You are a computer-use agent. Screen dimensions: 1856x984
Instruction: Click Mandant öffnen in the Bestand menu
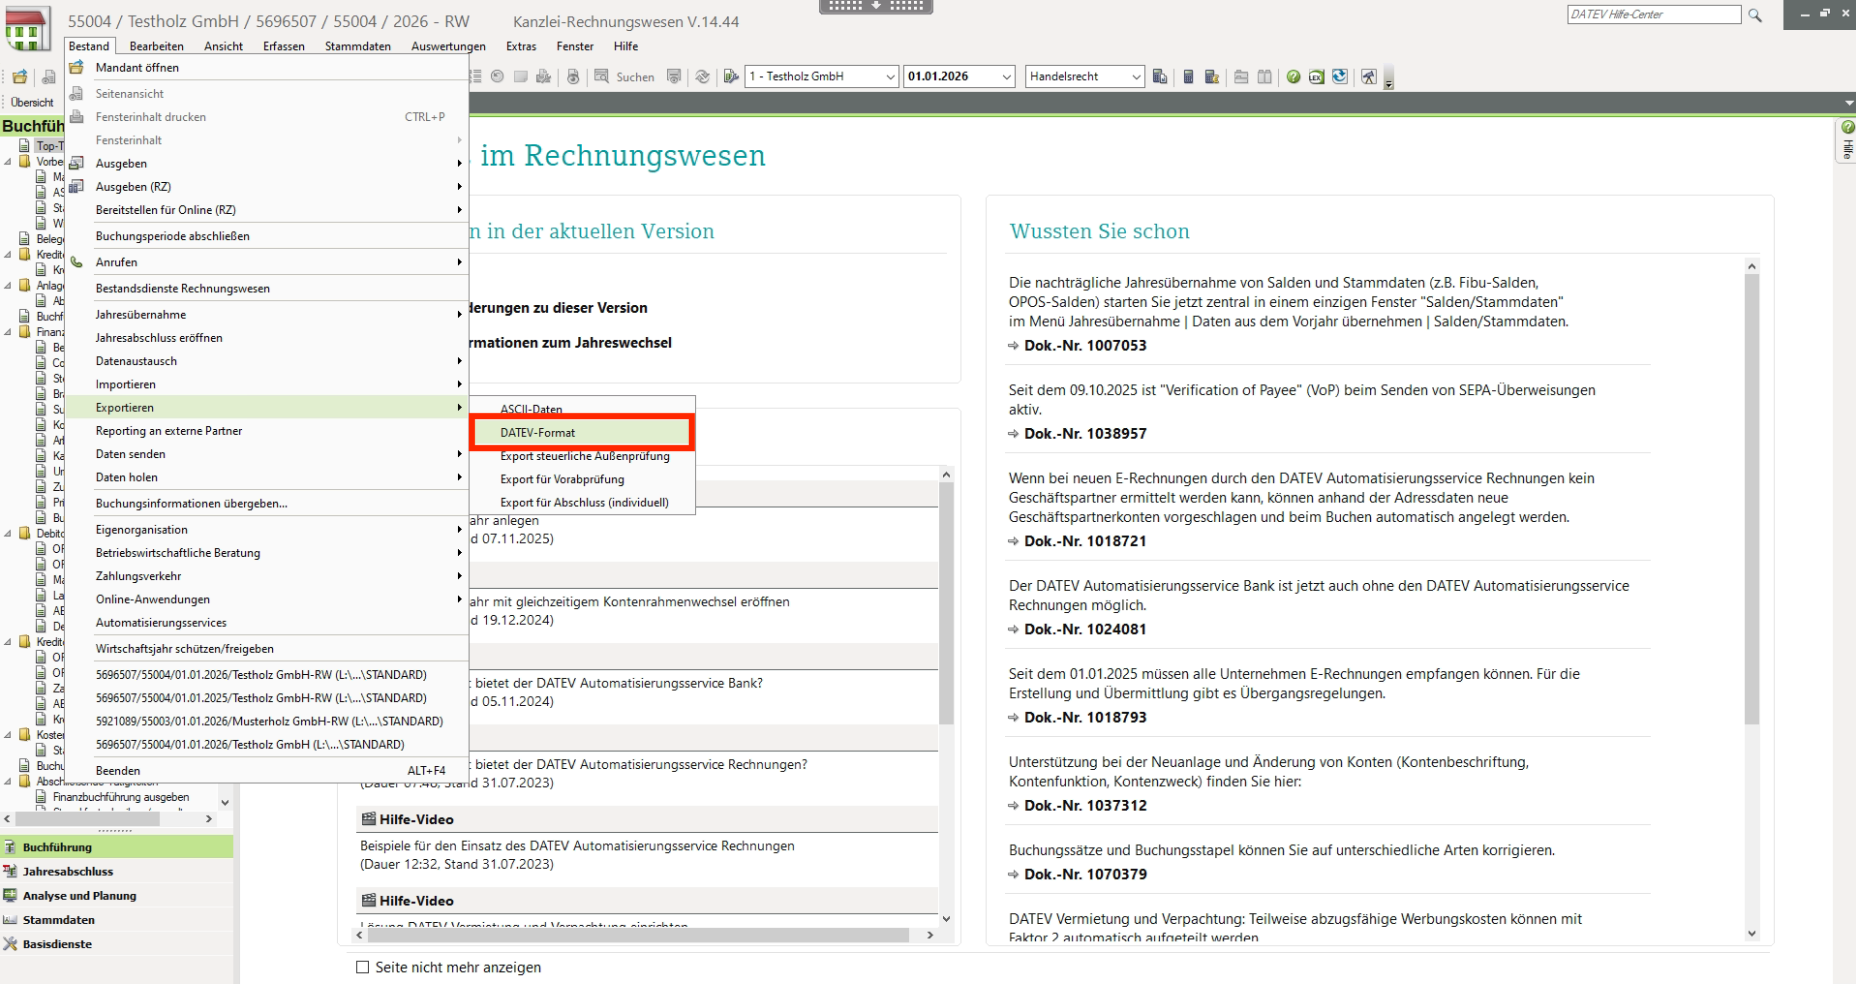pyautogui.click(x=267, y=67)
